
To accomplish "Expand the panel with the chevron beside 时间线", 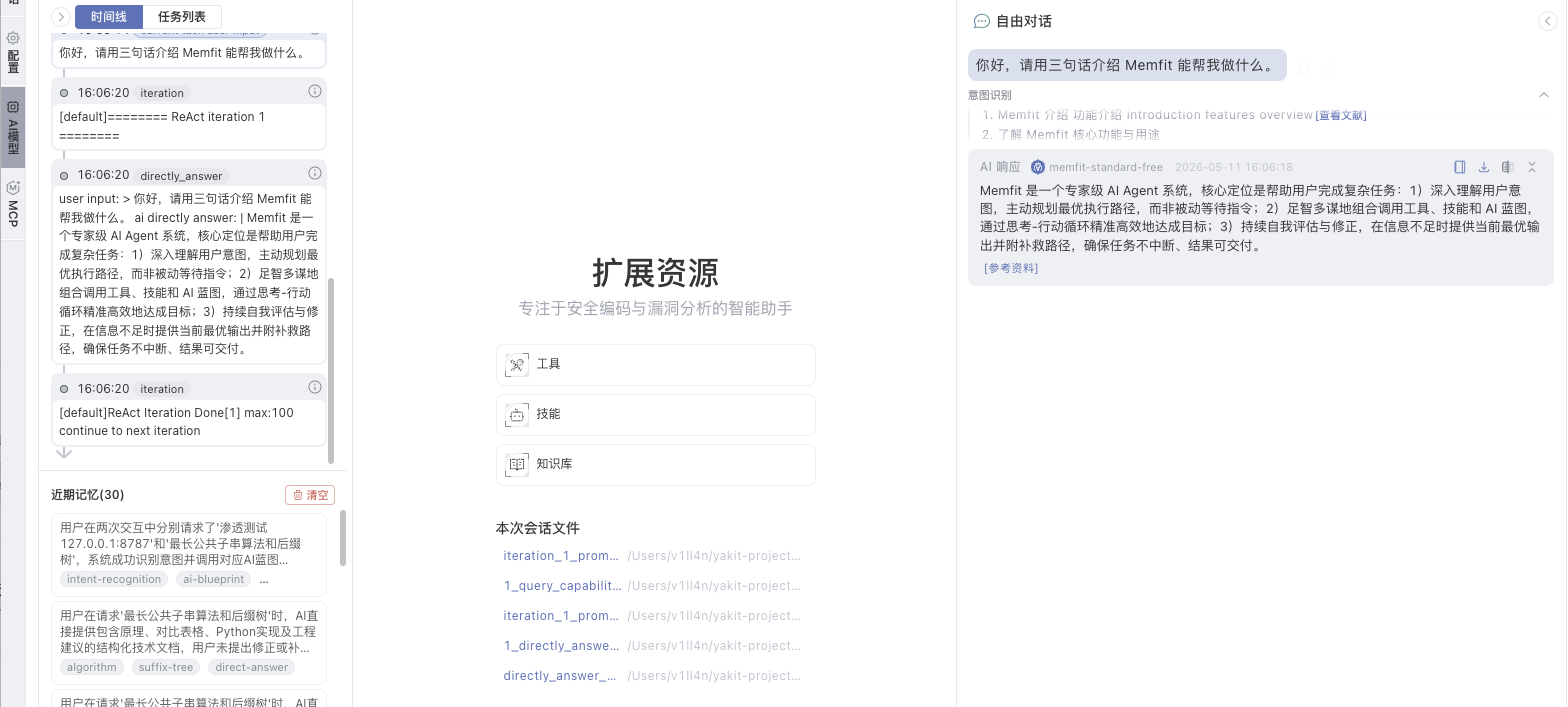I will (61, 17).
